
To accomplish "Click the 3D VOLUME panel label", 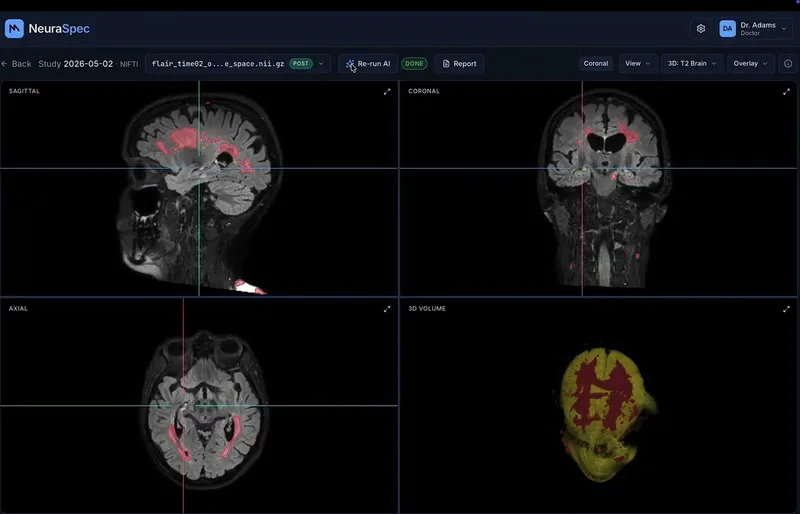I will tap(427, 308).
